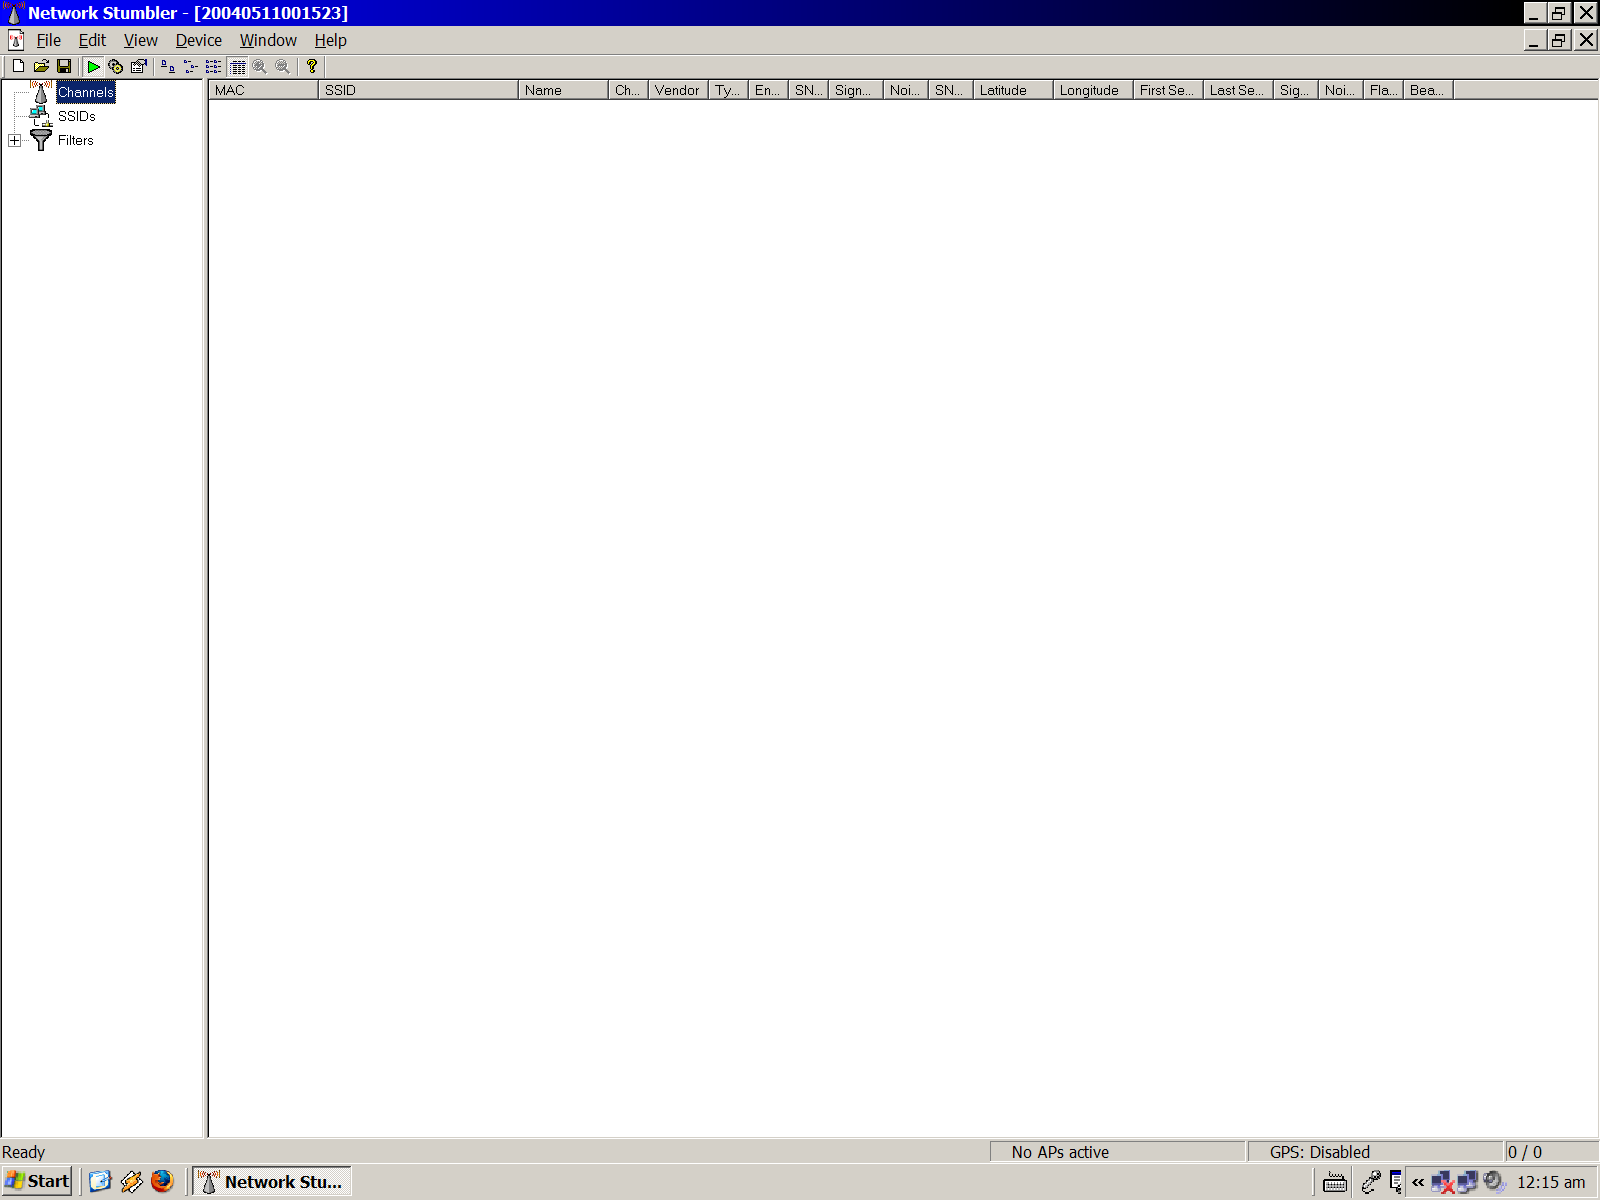Select the Filters tree node

pos(76,140)
